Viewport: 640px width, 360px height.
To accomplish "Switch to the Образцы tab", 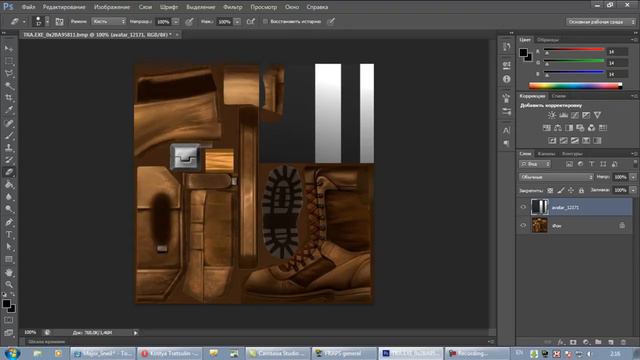I will point(548,40).
